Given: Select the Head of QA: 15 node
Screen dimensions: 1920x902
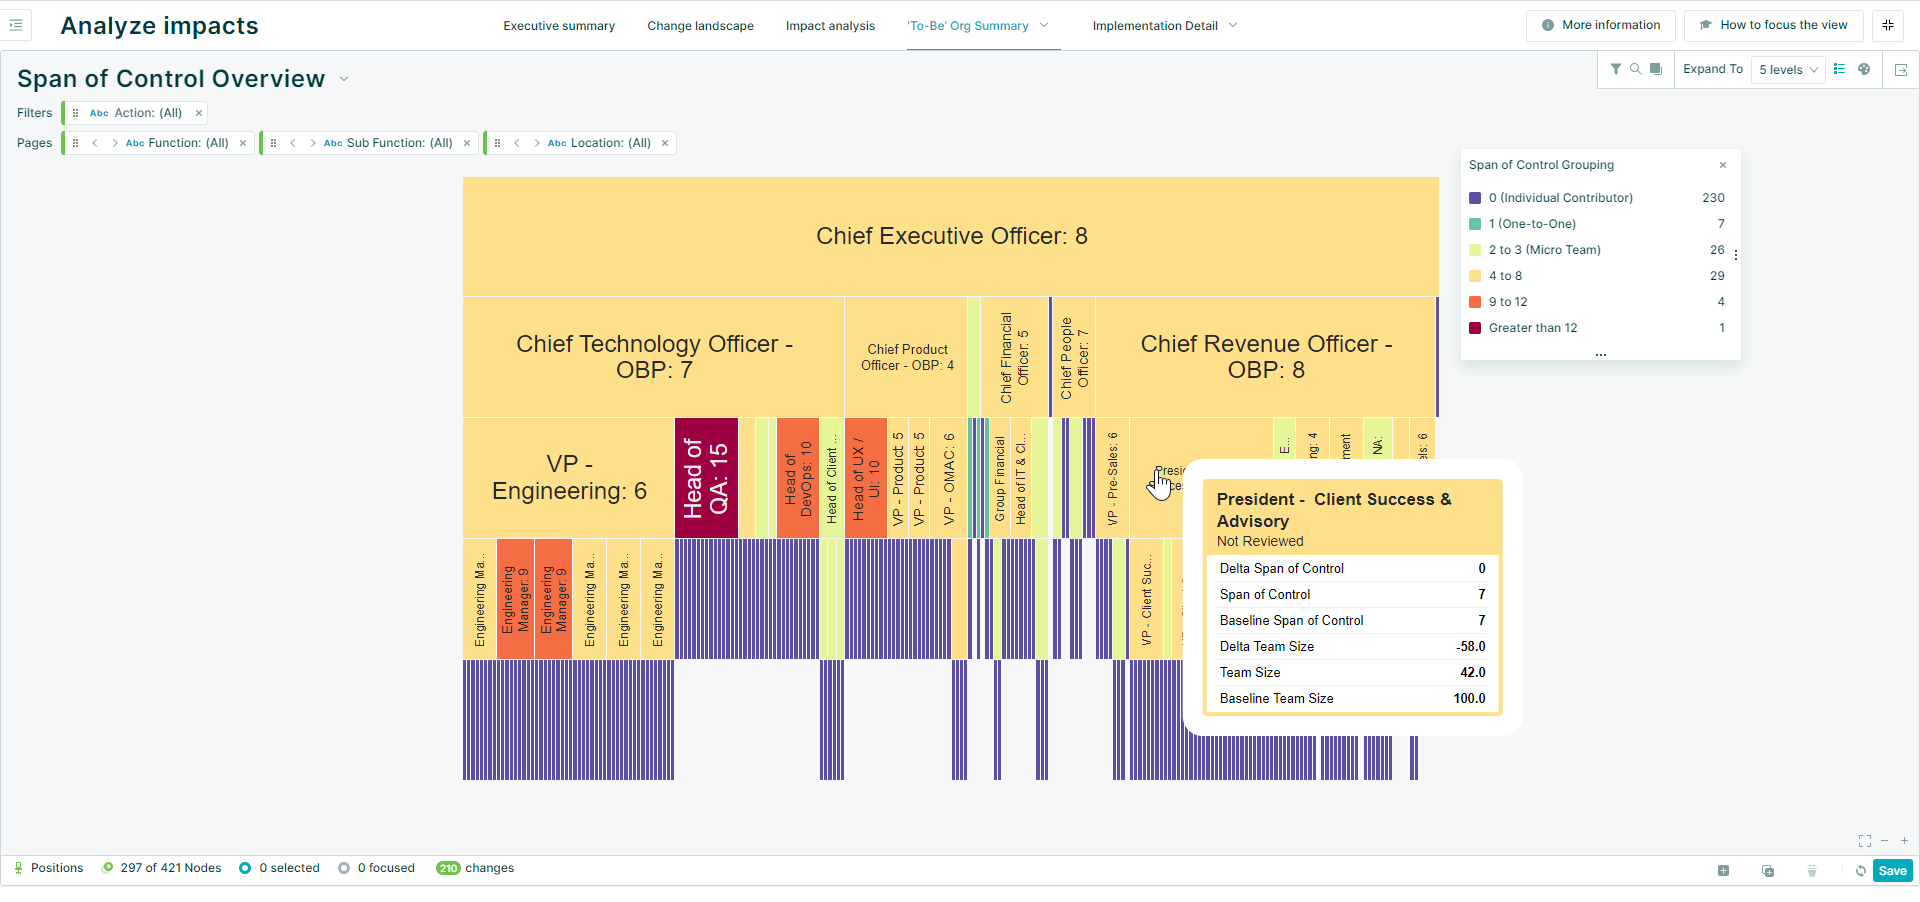Looking at the screenshot, I should coord(706,478).
